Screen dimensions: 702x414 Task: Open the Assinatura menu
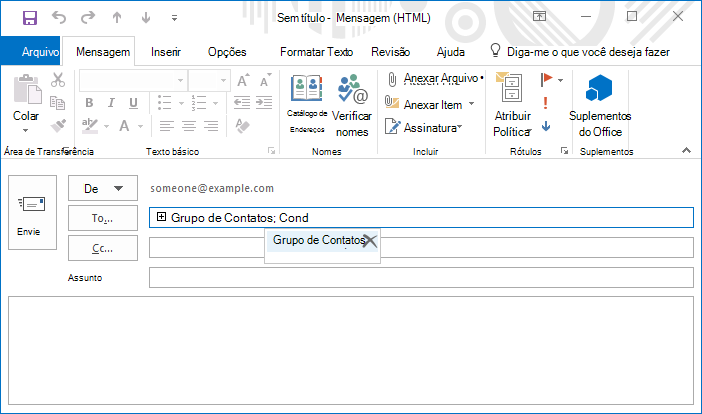[424, 128]
